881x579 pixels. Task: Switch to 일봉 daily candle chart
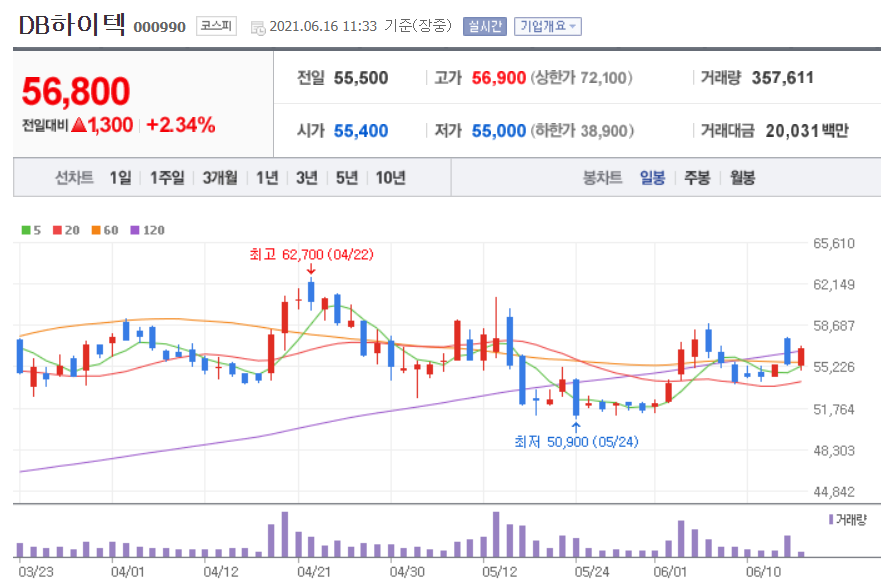coord(652,178)
